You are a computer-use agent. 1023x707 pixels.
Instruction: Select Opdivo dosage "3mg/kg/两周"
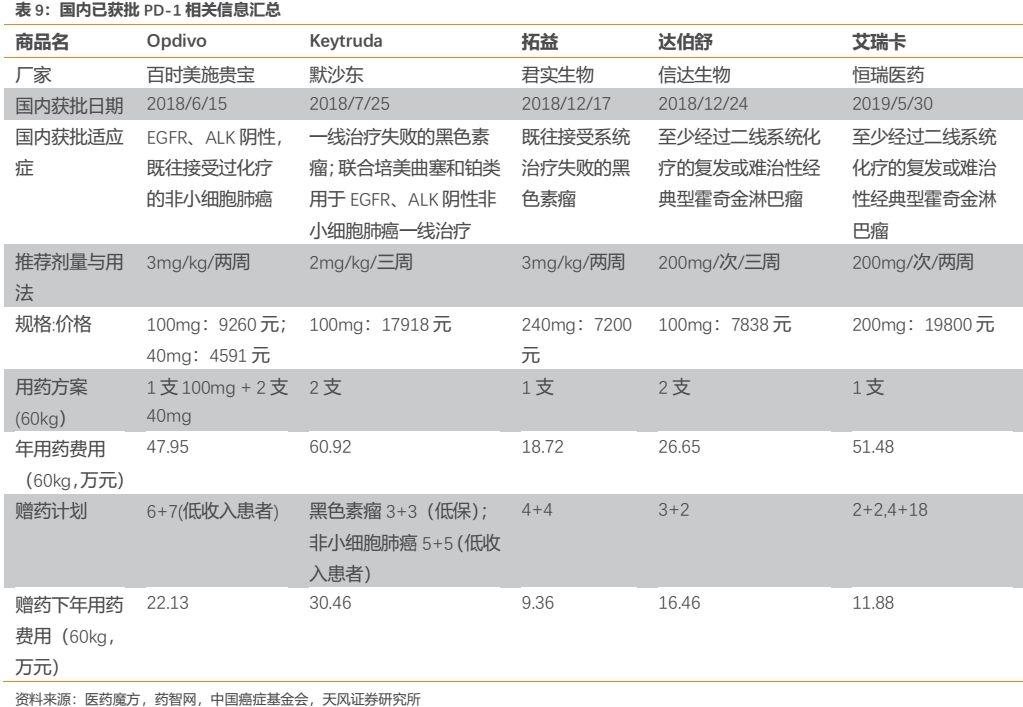coord(198,262)
